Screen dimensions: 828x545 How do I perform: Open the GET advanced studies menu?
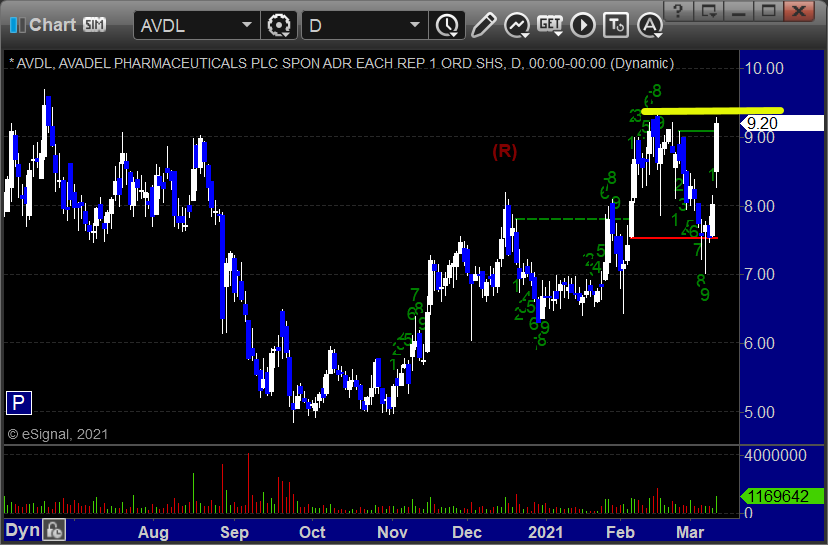[550, 25]
